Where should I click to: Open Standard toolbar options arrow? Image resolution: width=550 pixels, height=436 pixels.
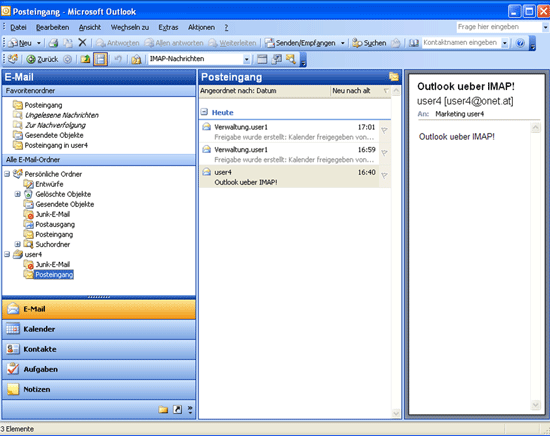point(532,43)
